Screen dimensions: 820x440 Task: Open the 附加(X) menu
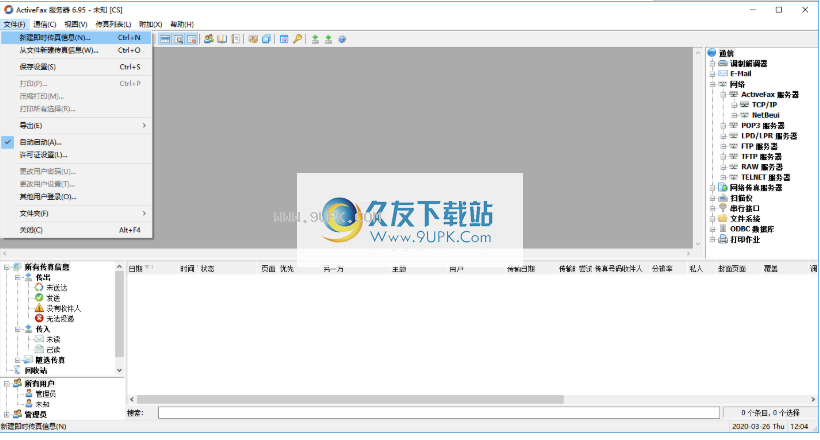151,24
